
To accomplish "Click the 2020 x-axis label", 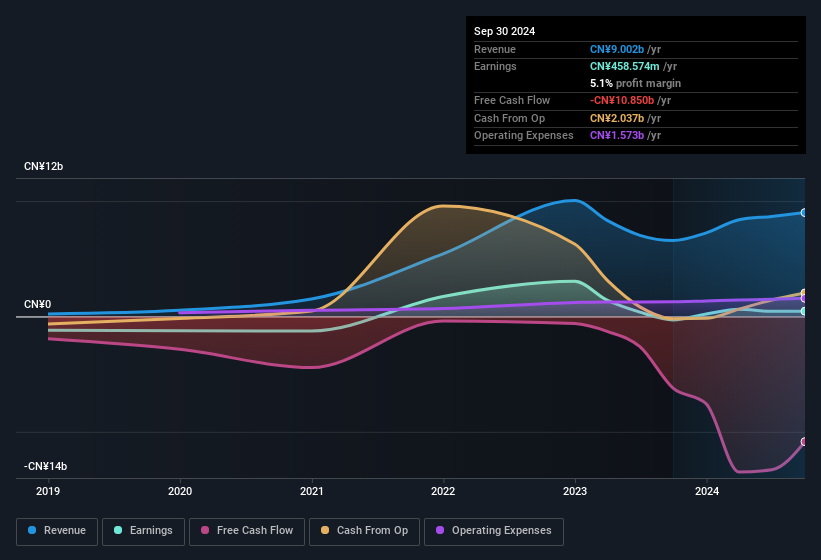I will coord(180,491).
